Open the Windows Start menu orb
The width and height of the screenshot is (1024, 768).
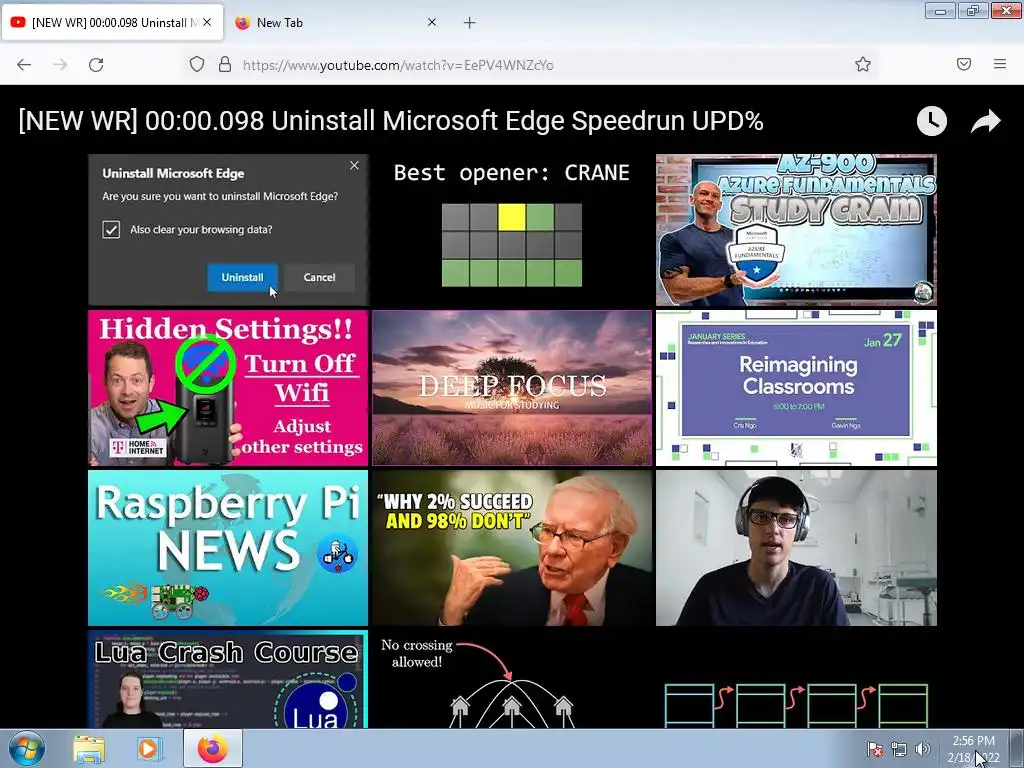coord(27,748)
